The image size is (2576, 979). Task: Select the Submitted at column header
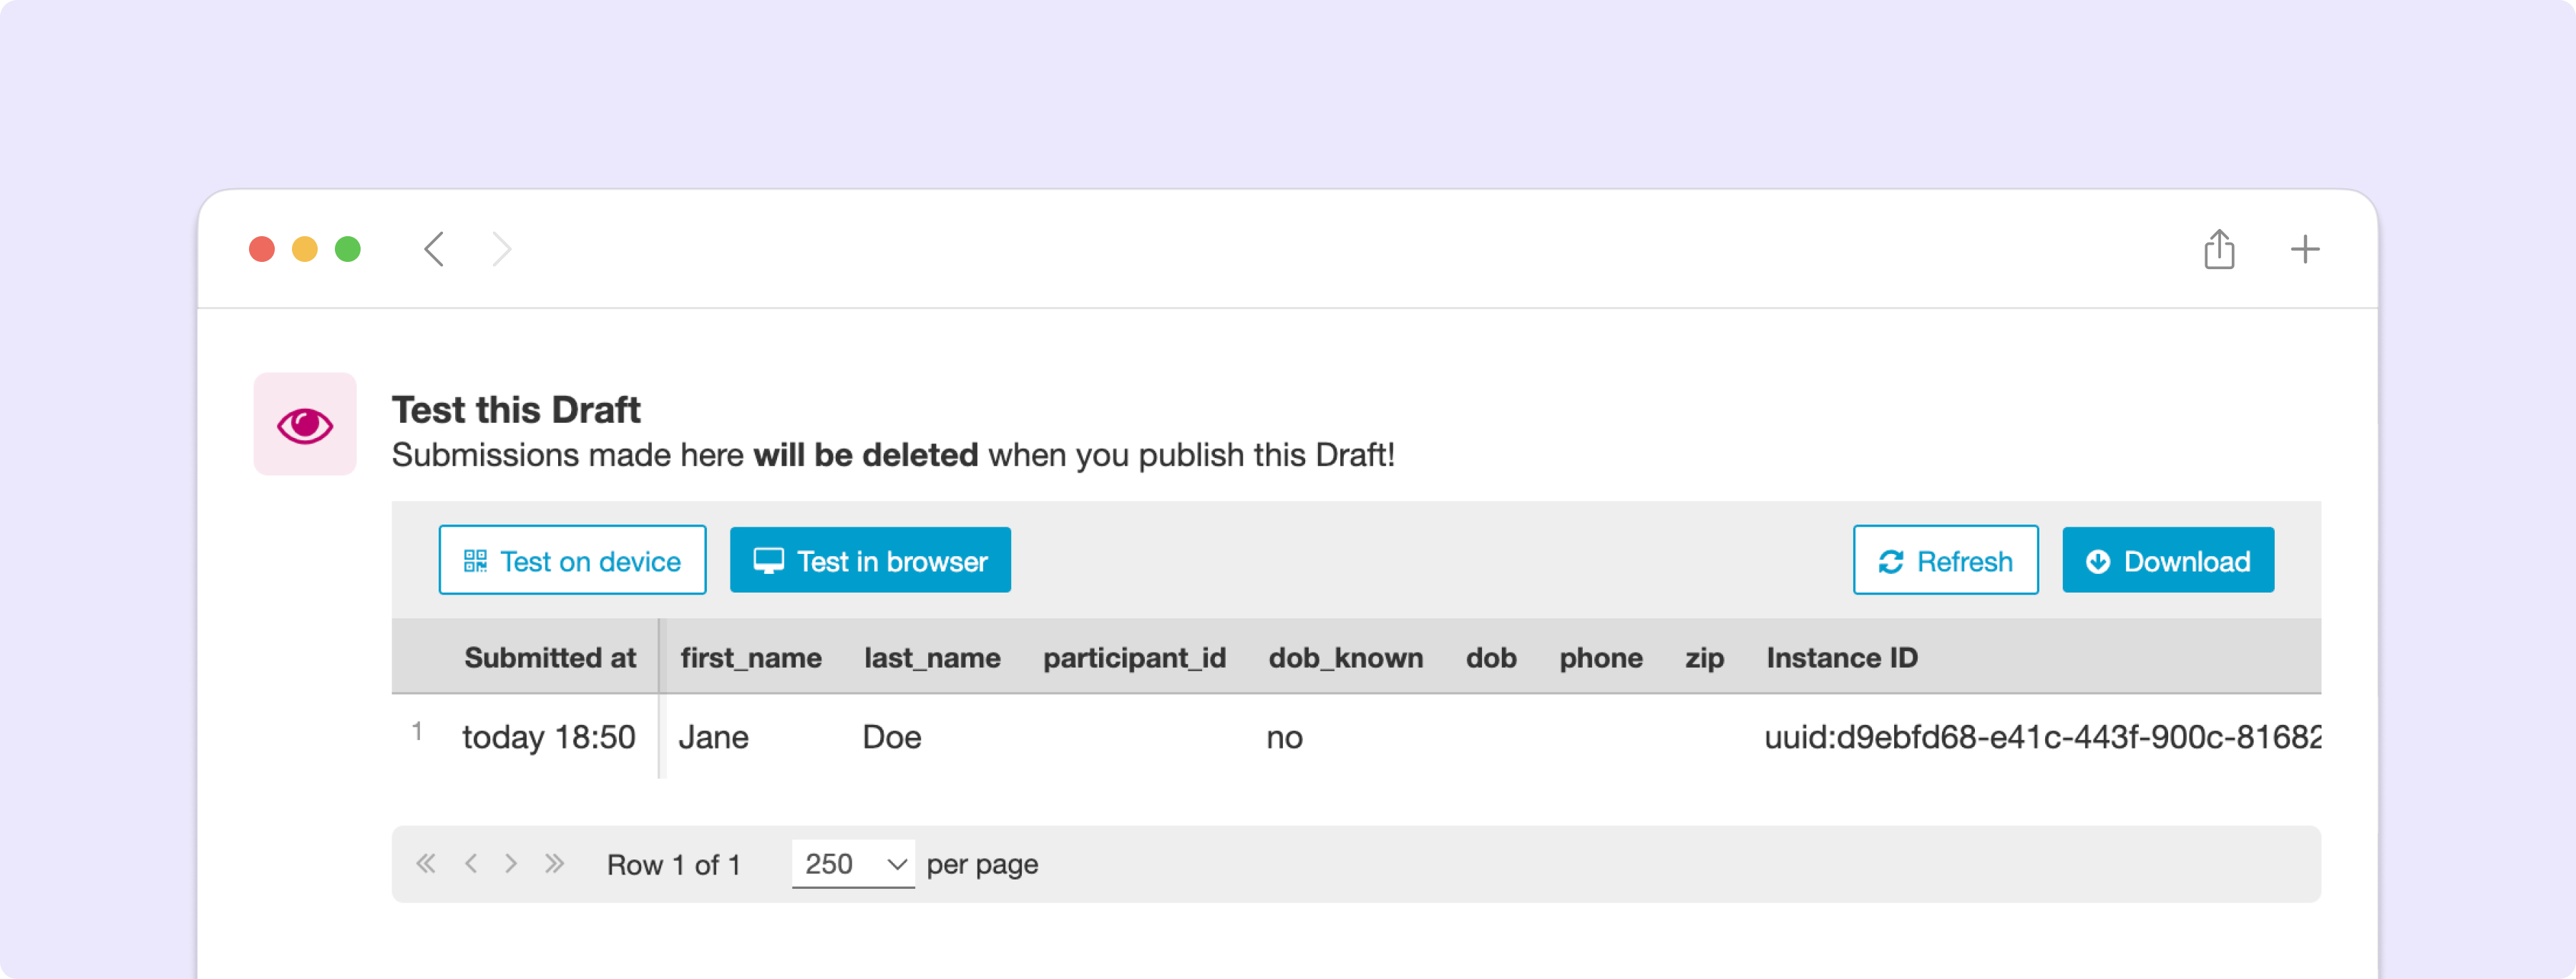[x=550, y=657]
